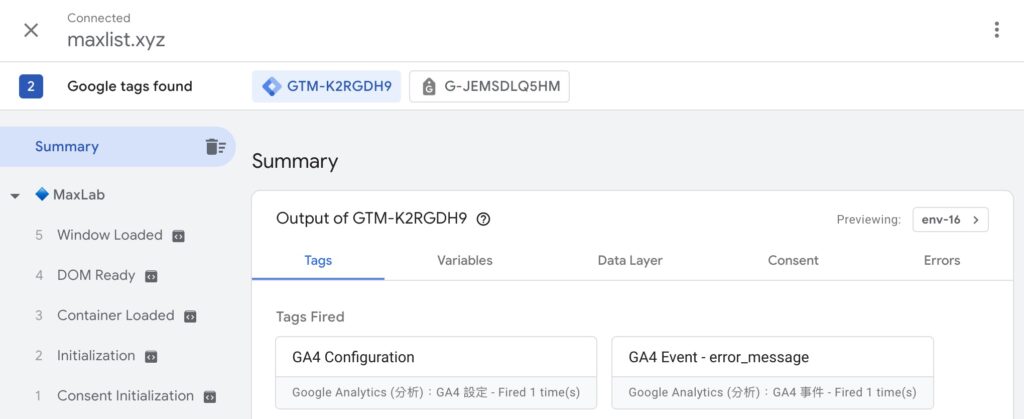
Task: Switch to the Tags tab
Action: tap(318, 260)
